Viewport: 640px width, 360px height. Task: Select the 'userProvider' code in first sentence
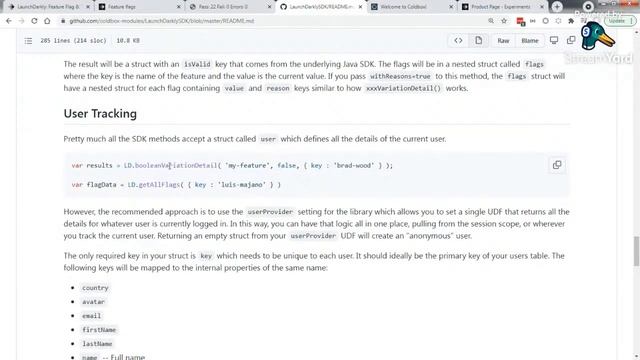click(270, 212)
